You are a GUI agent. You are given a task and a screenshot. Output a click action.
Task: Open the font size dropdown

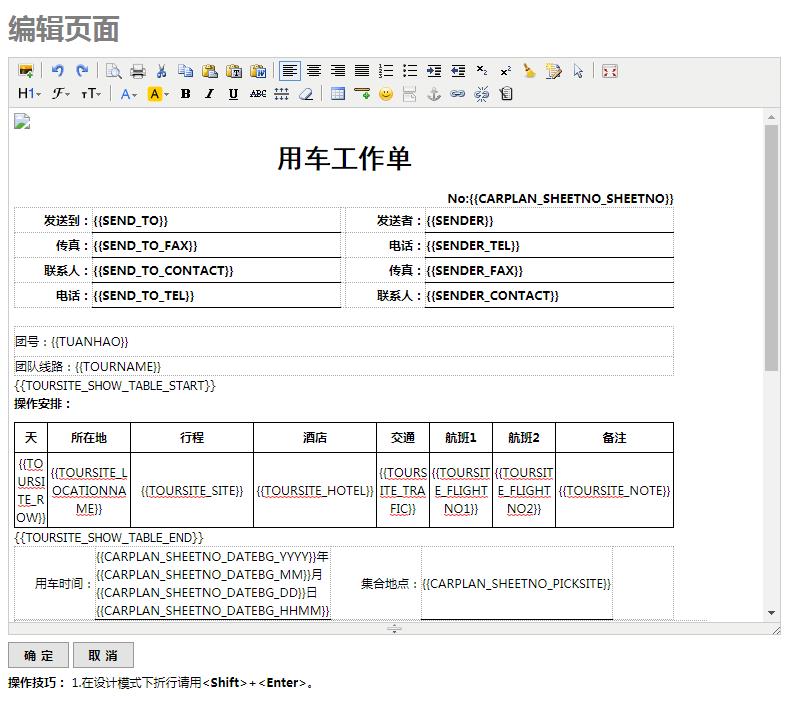pos(91,94)
